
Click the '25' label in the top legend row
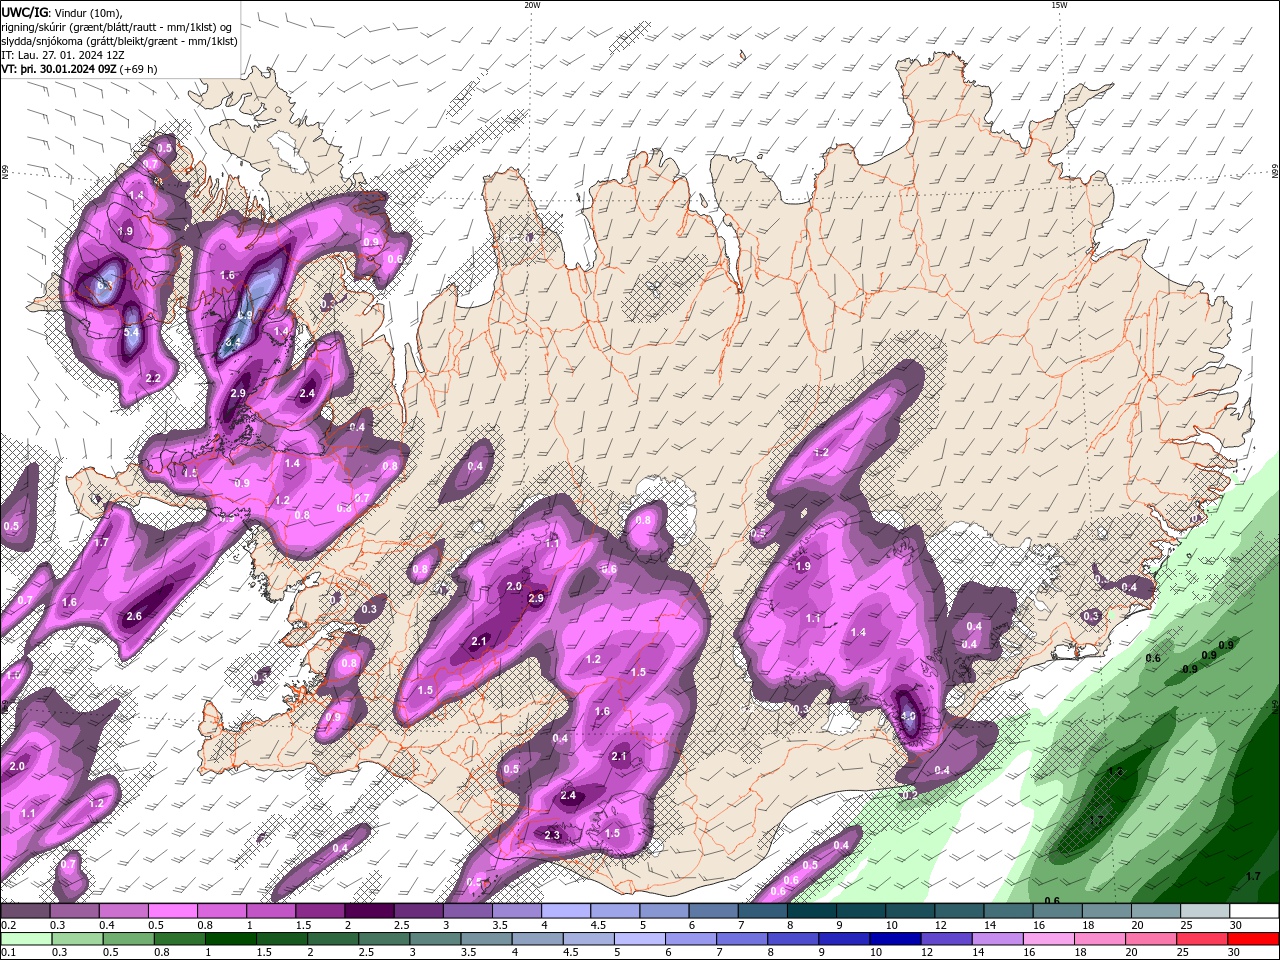click(1187, 925)
